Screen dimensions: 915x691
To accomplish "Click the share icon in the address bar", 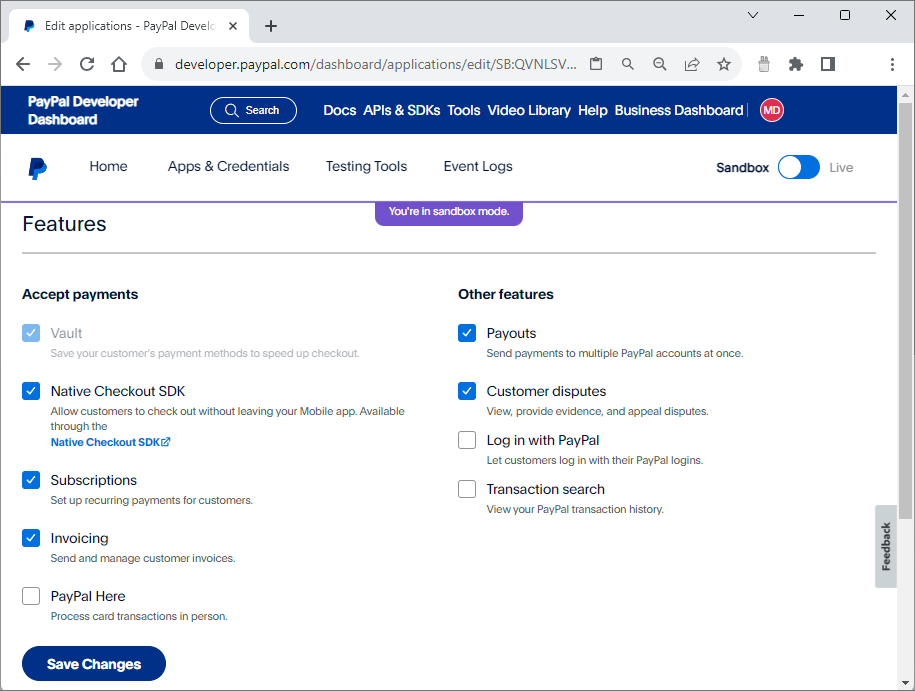I will tap(691, 63).
